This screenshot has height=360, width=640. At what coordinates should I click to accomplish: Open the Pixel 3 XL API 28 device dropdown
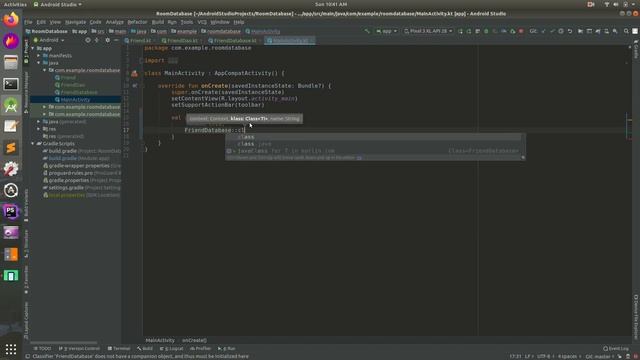pyautogui.click(x=428, y=31)
